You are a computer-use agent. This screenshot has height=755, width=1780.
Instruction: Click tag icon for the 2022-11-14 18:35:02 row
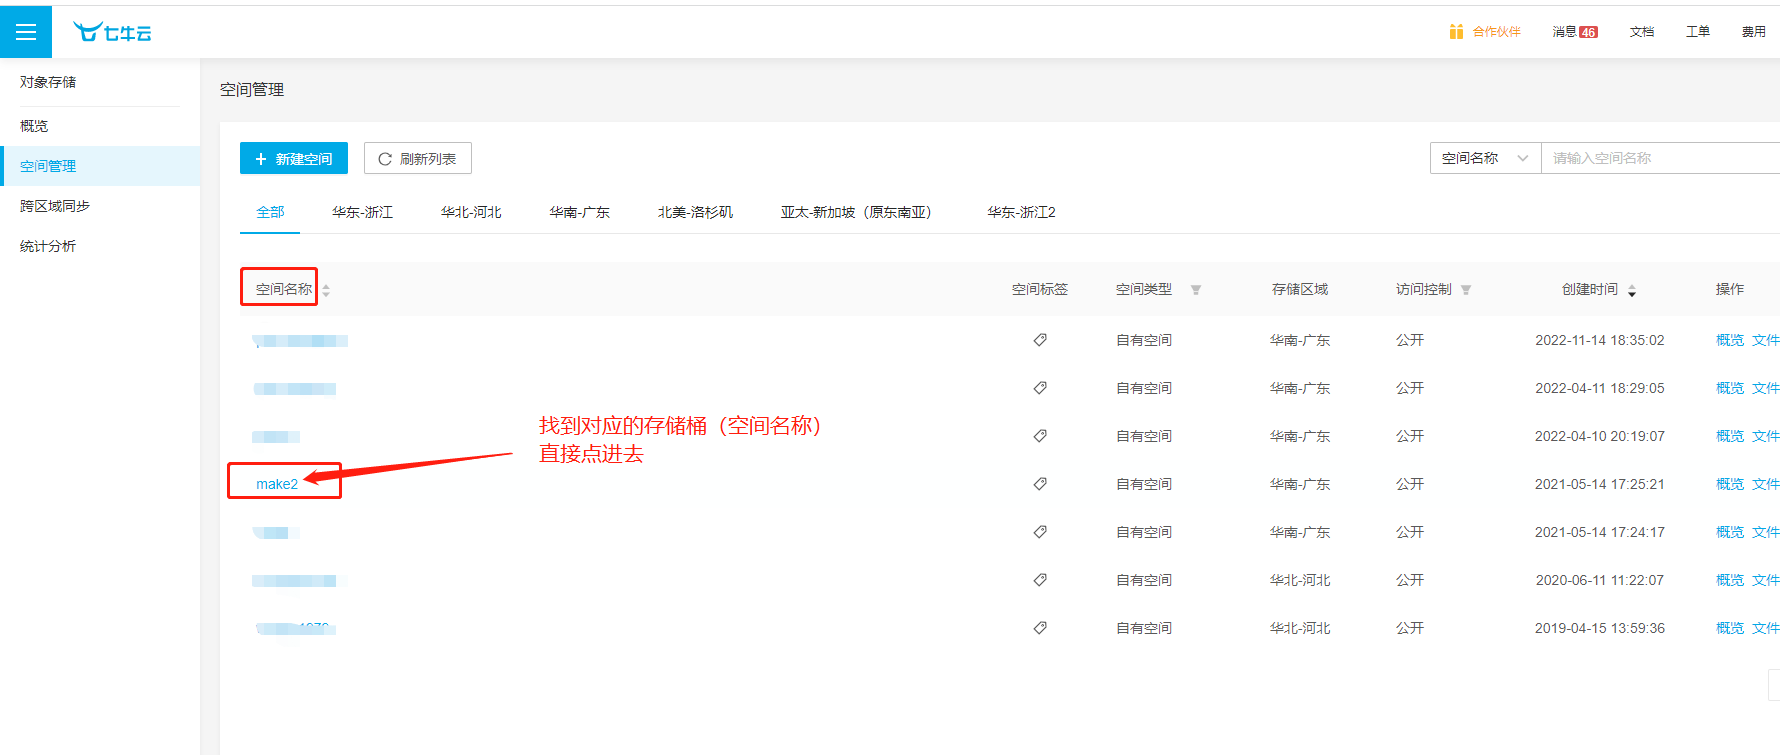point(1040,340)
